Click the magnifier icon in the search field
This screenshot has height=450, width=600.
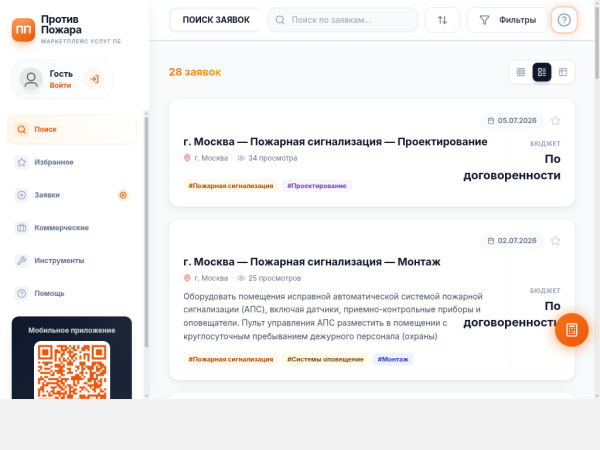[x=280, y=20]
